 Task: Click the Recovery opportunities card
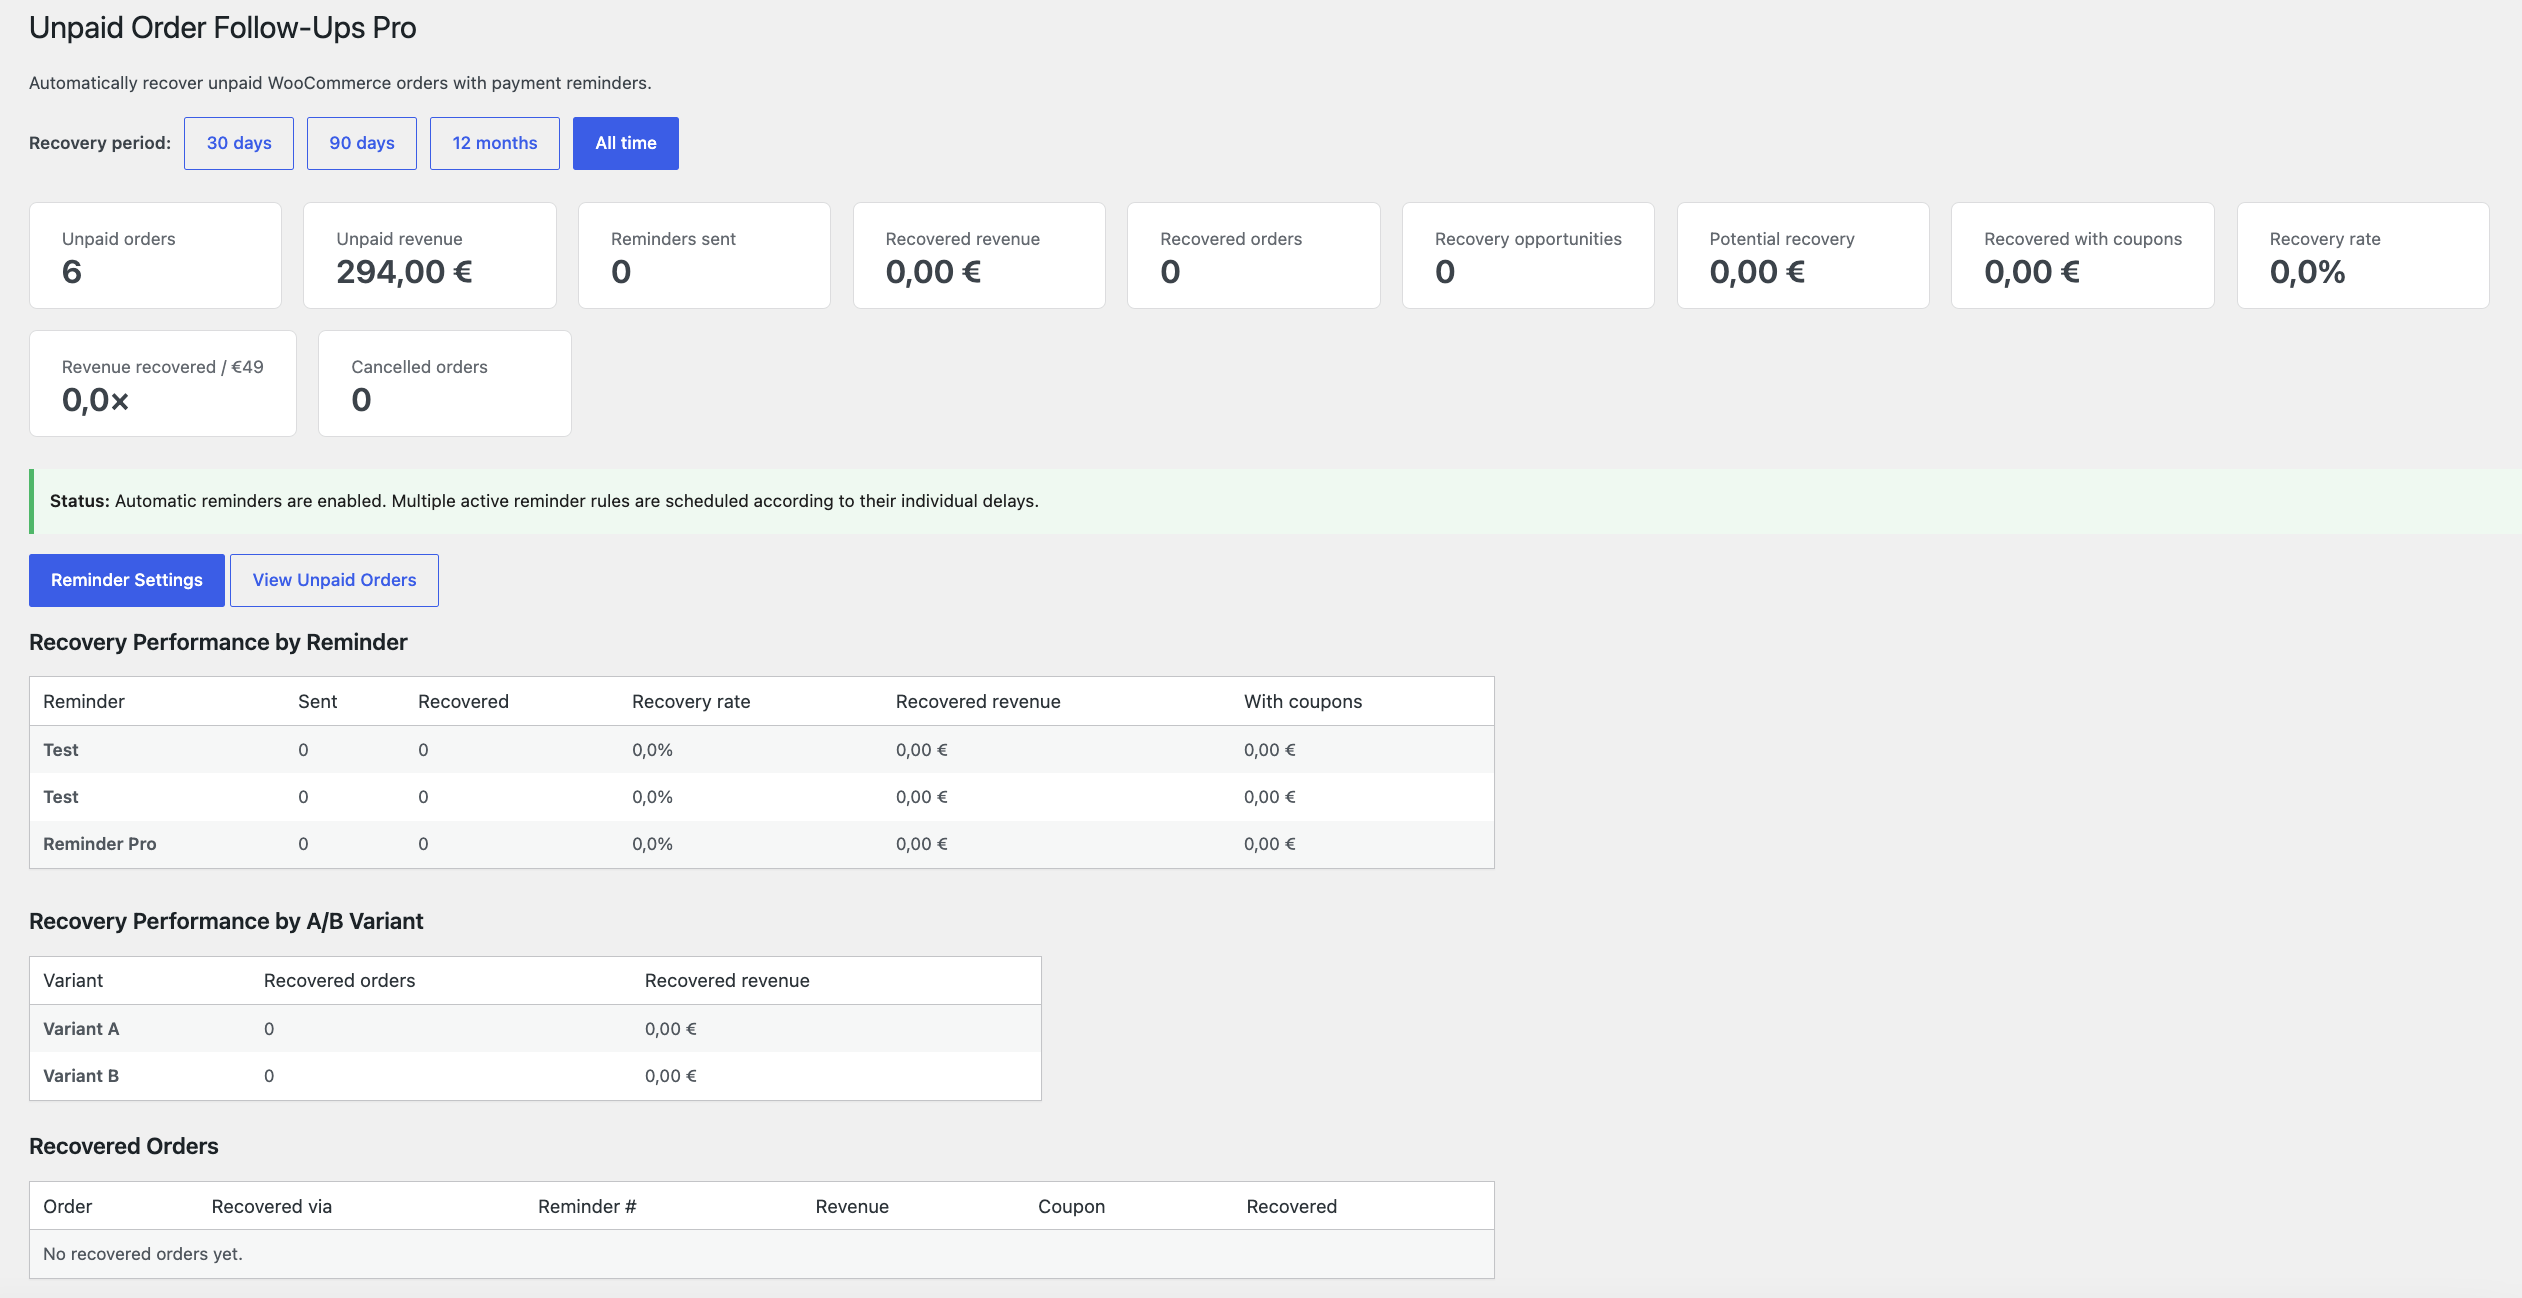pos(1528,256)
